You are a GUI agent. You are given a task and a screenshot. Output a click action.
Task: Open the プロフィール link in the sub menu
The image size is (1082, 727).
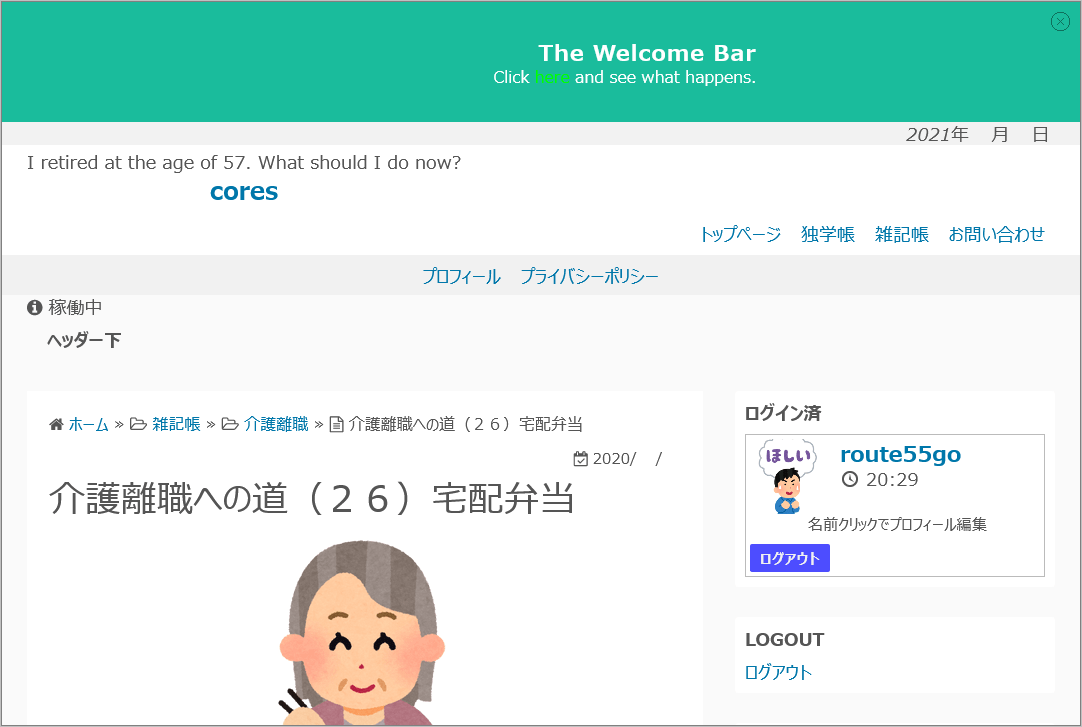point(461,277)
